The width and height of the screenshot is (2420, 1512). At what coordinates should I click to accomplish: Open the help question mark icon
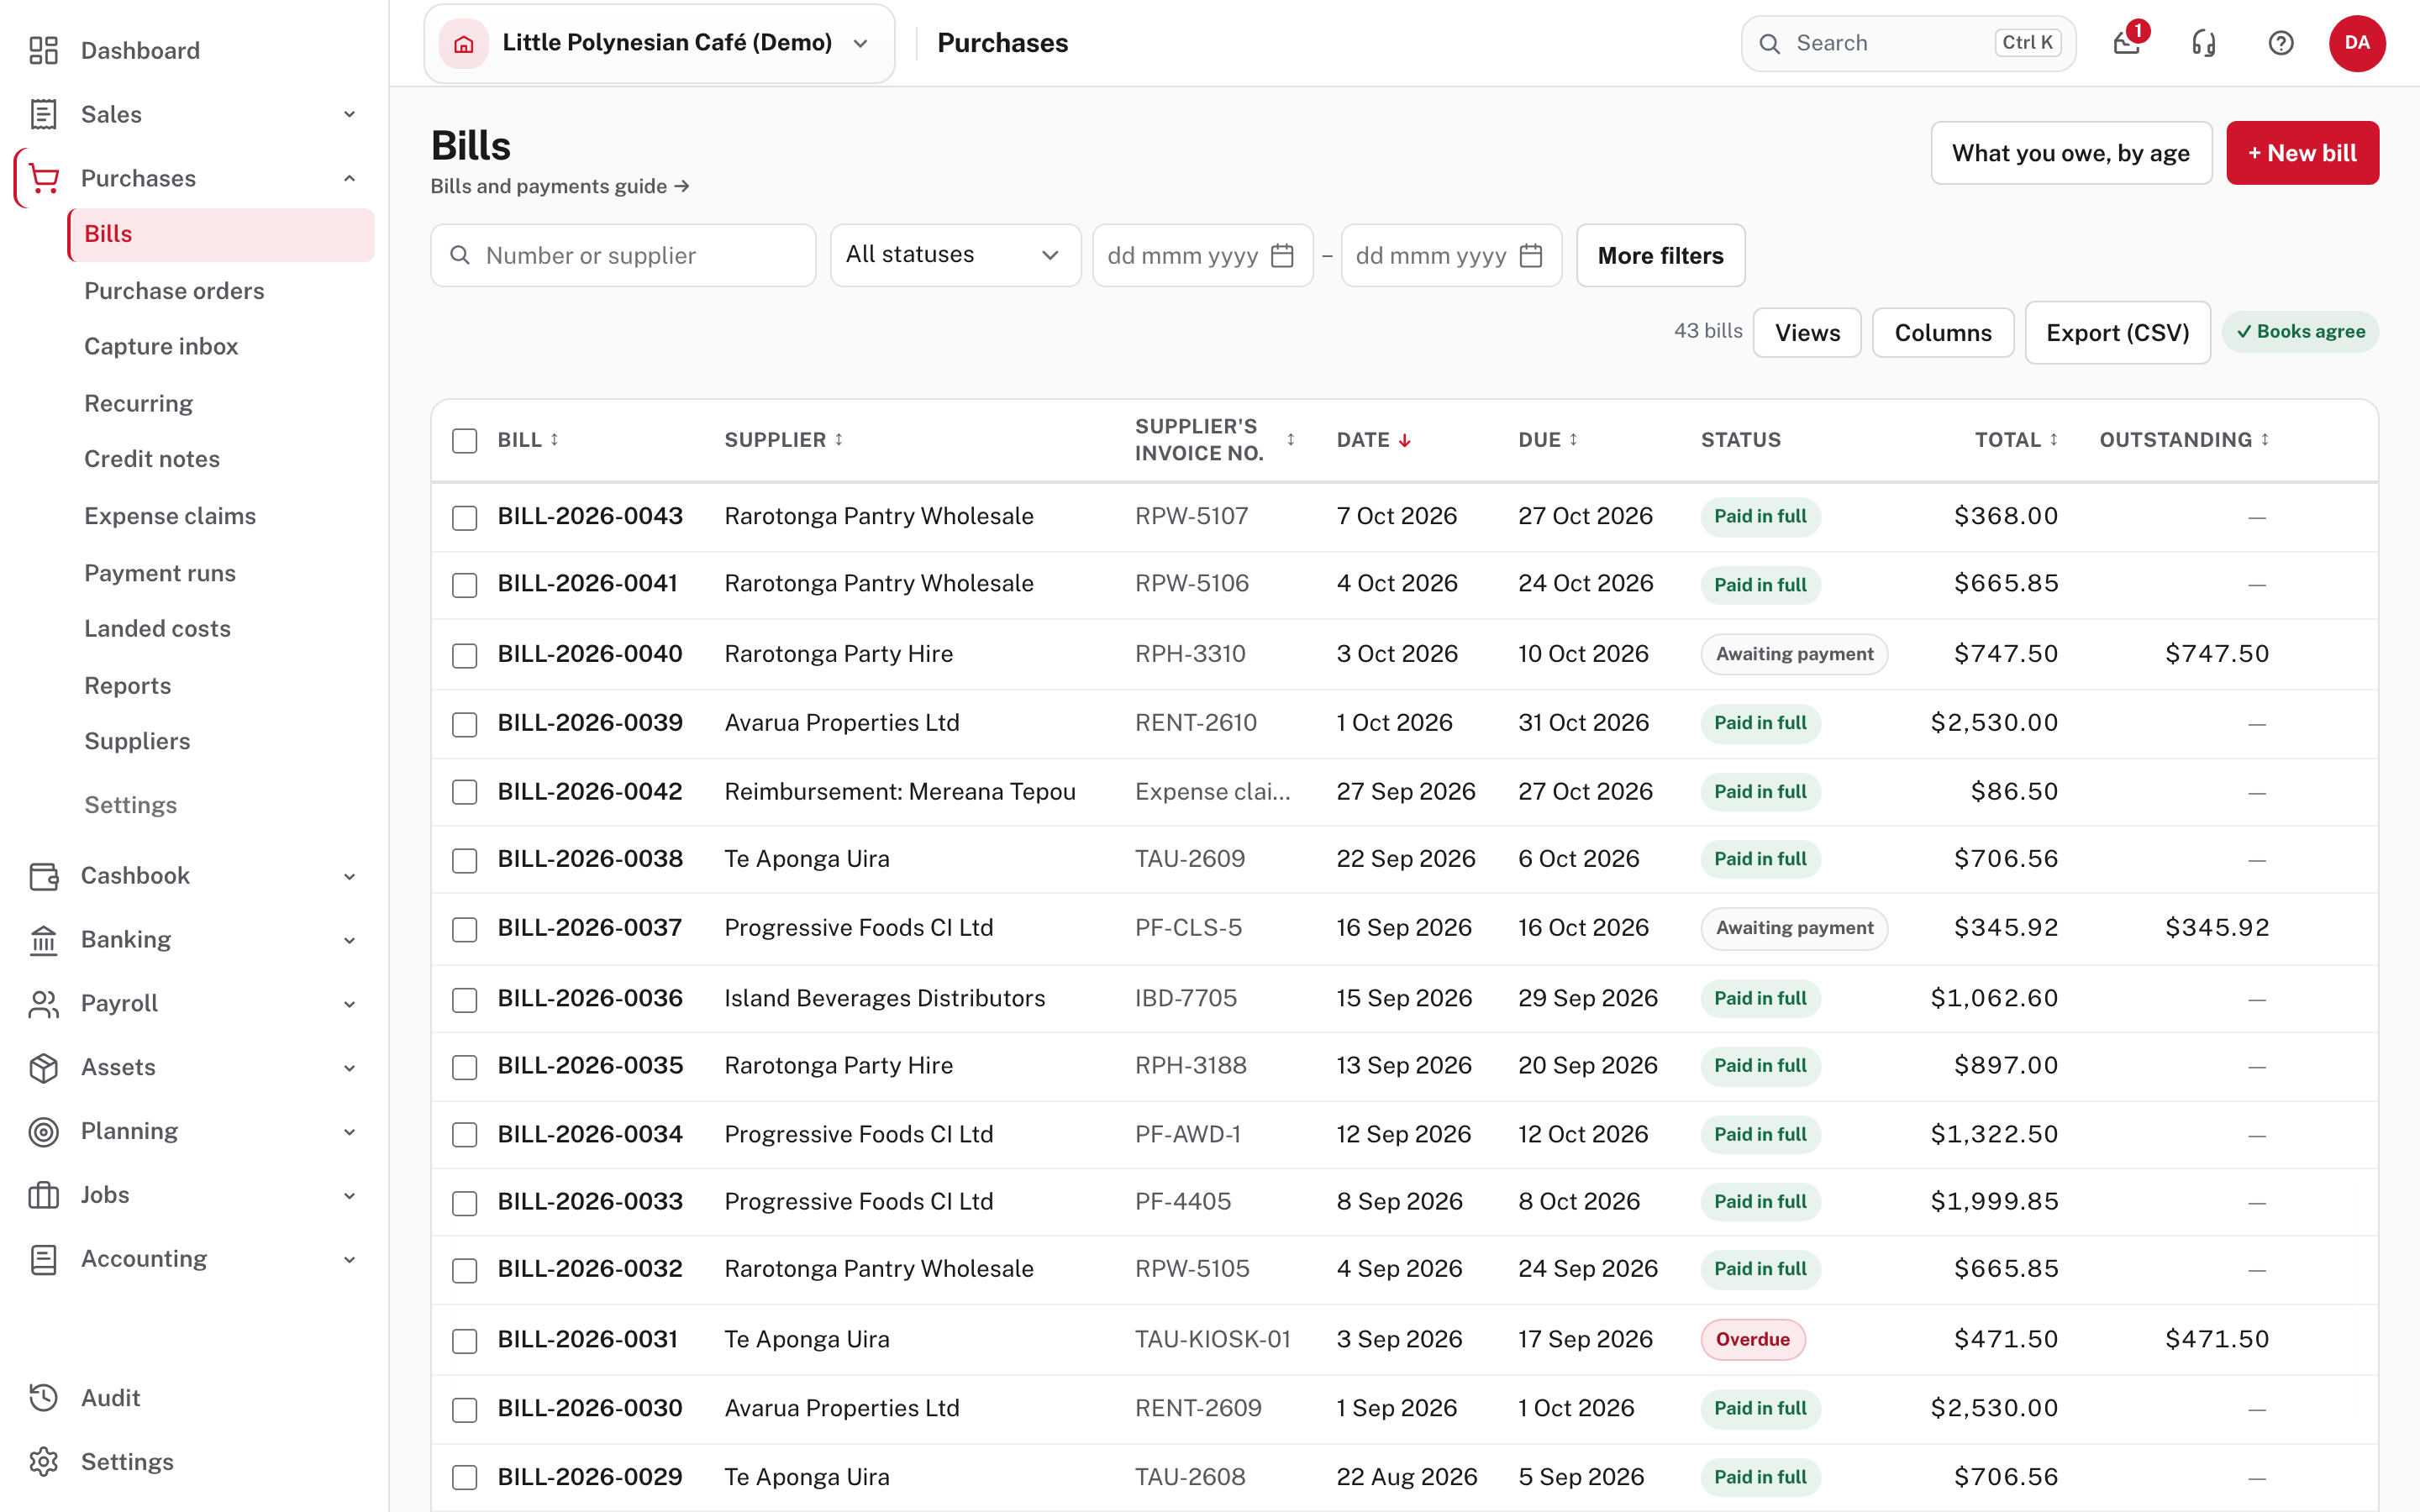[2281, 43]
